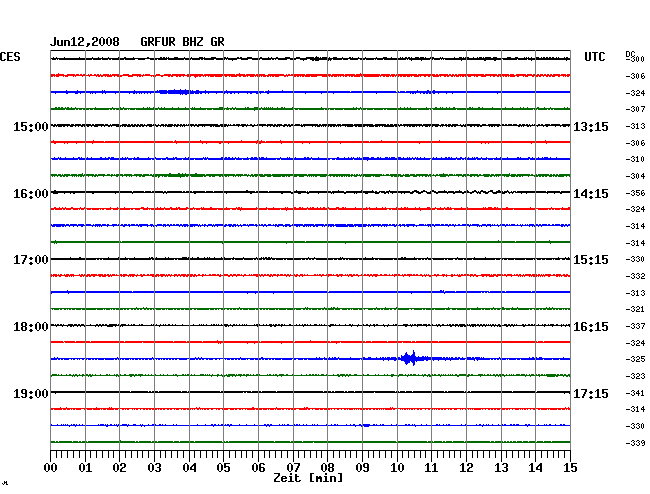
Task: Click the 13:15 UTC time label
Action: click(x=591, y=126)
